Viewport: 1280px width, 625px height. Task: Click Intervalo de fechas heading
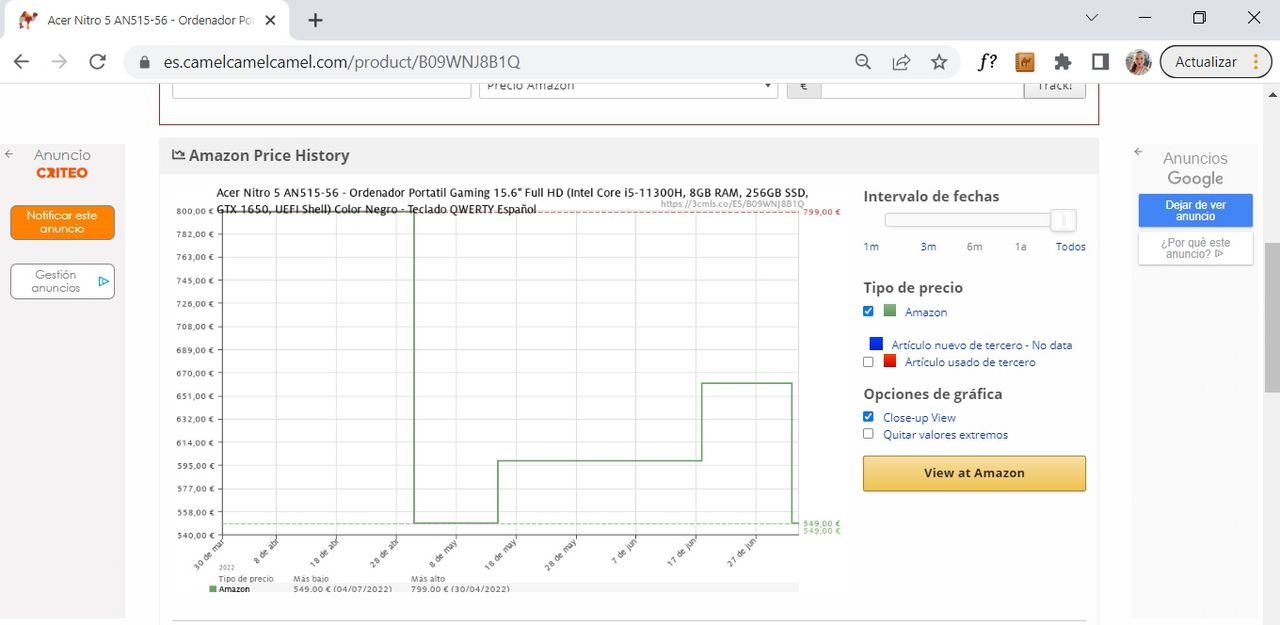click(x=931, y=197)
